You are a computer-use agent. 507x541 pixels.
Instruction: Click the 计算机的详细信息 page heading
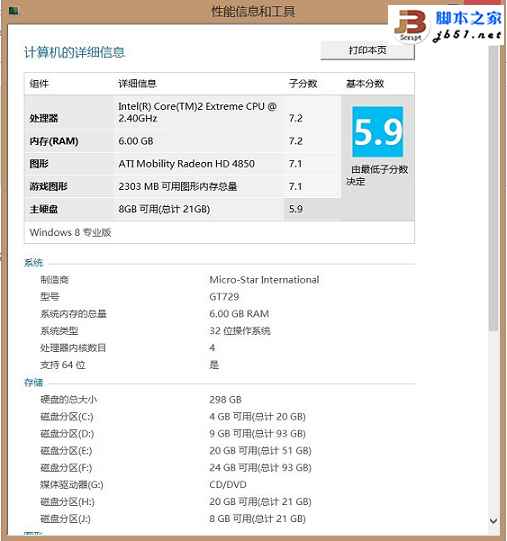tap(74, 52)
